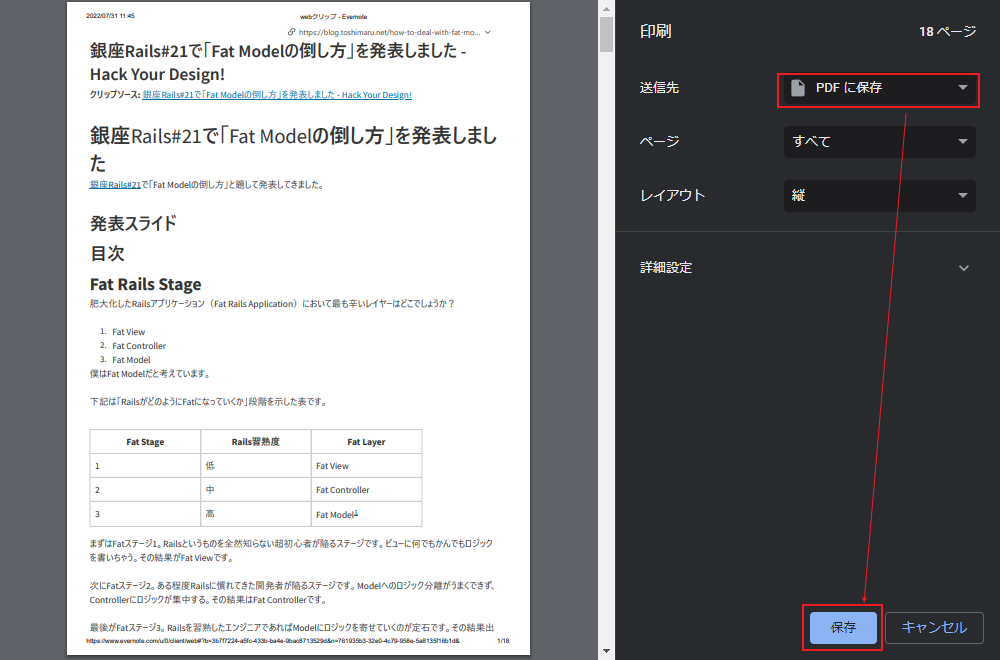This screenshot has height=660, width=1000.
Task: Click the chevron after the blog URL
Action: click(x=488, y=32)
